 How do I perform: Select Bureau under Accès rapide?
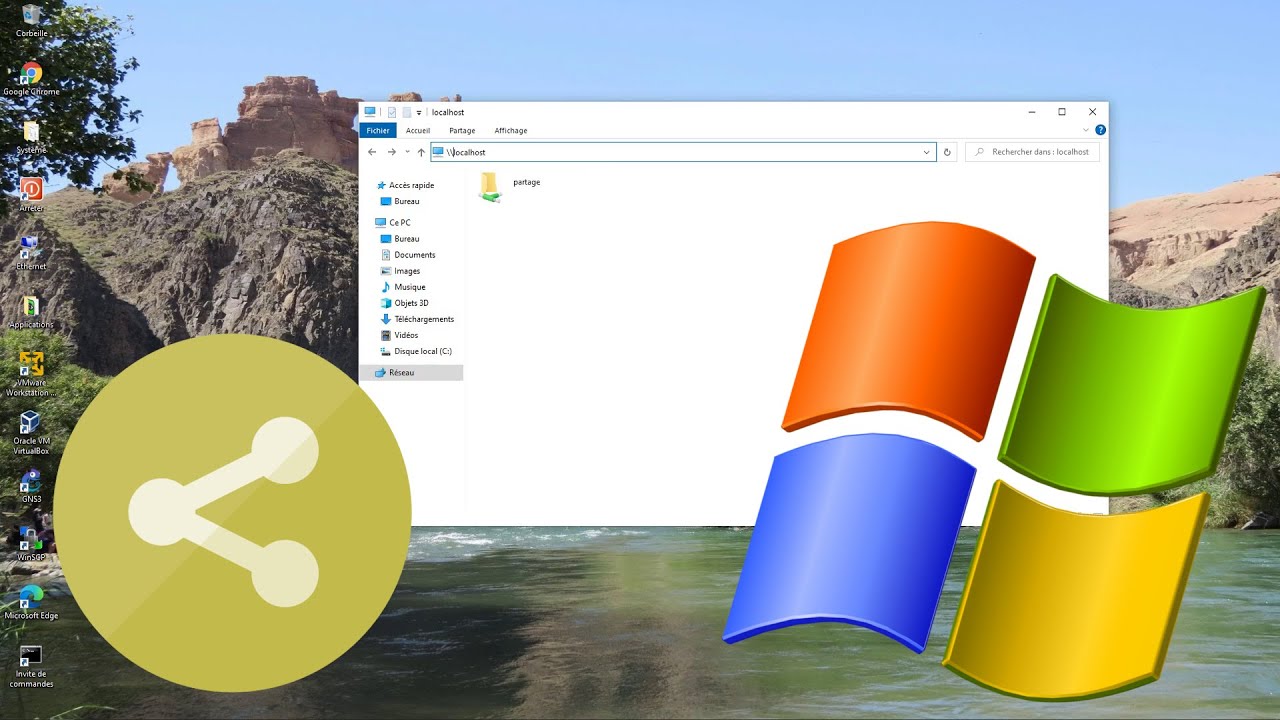tap(400, 201)
